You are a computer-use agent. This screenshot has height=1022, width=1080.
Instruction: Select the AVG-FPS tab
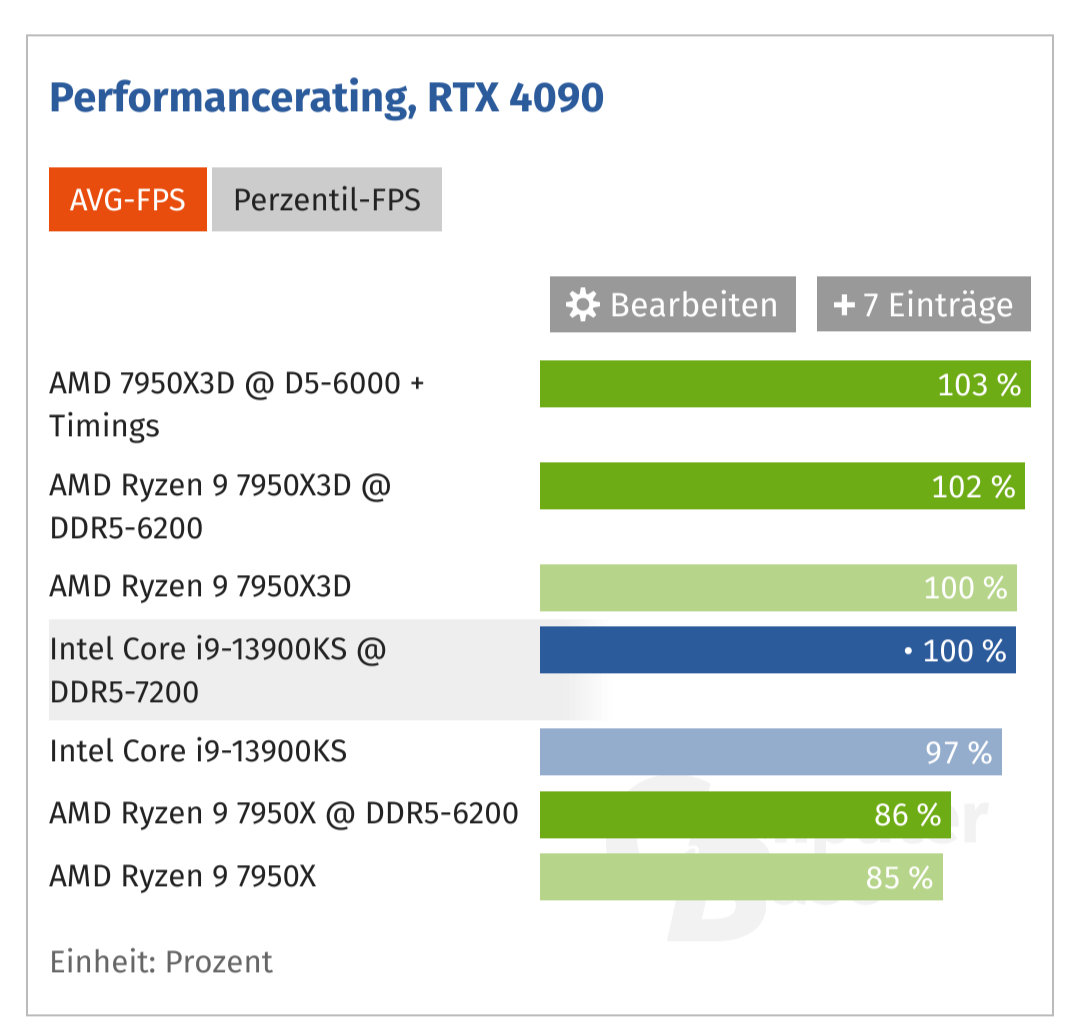127,199
